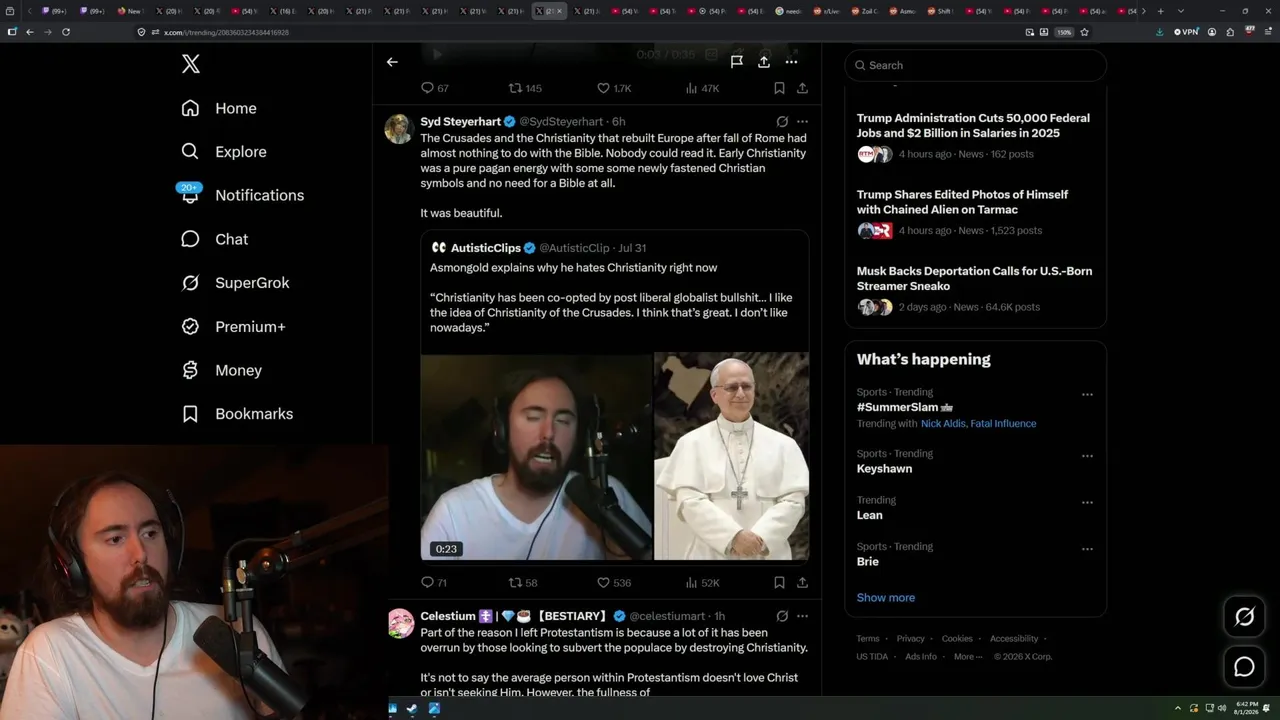Open a new browser tab with plus button
This screenshot has height=720, width=1280.
[x=1160, y=11]
